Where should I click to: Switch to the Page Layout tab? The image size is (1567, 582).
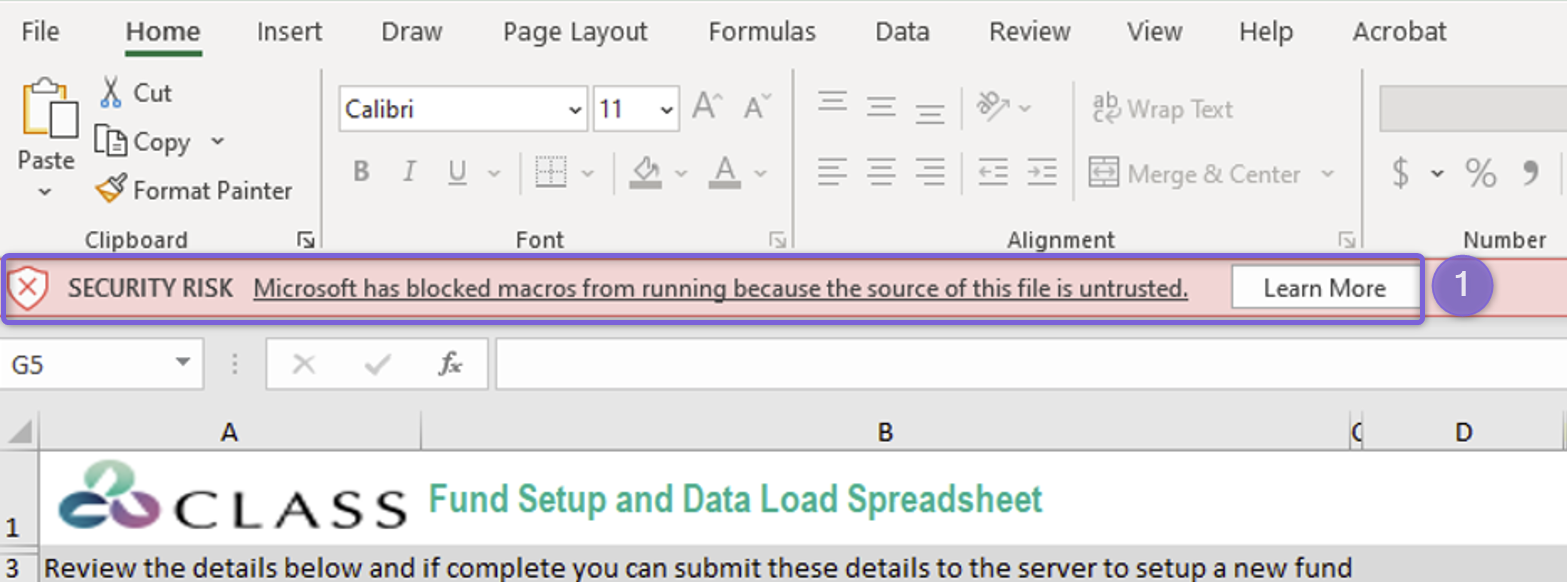pyautogui.click(x=575, y=32)
